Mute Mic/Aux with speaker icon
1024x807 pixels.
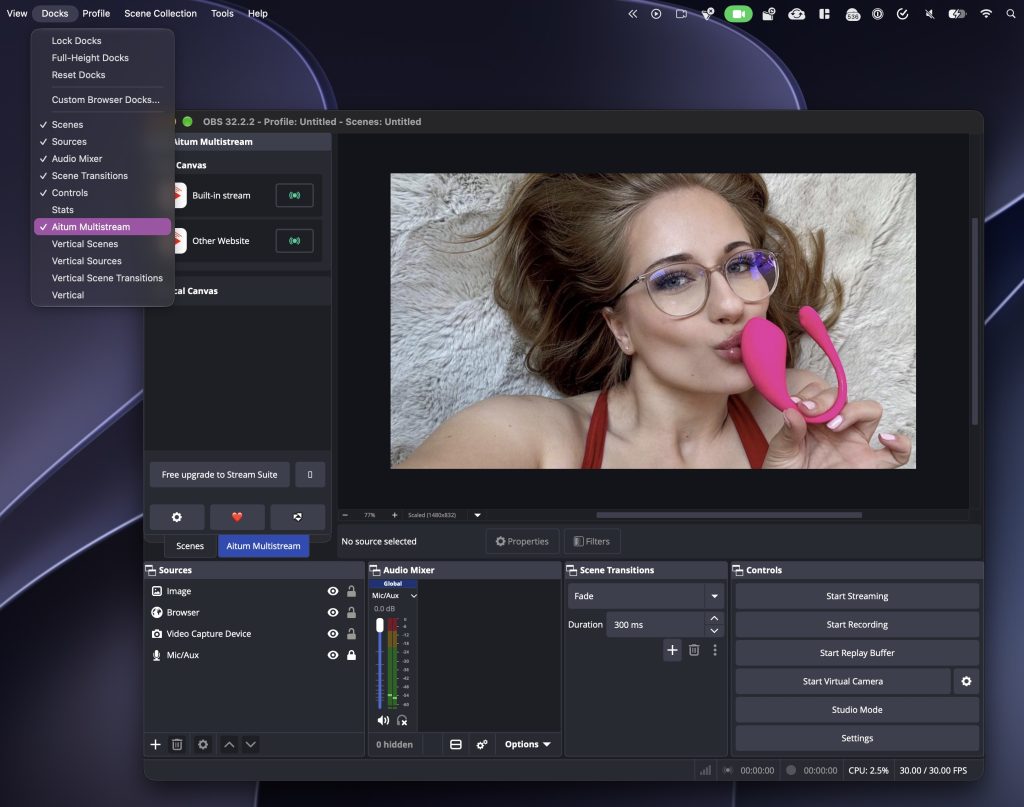tap(383, 720)
